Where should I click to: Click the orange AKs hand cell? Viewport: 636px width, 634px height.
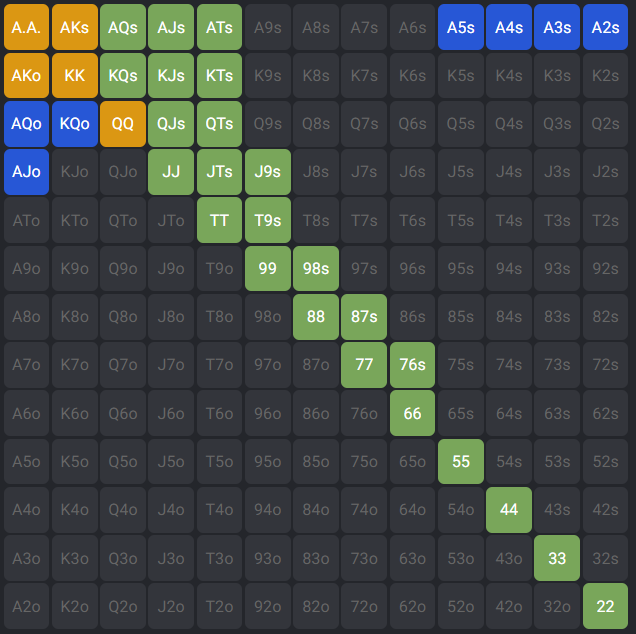click(74, 27)
